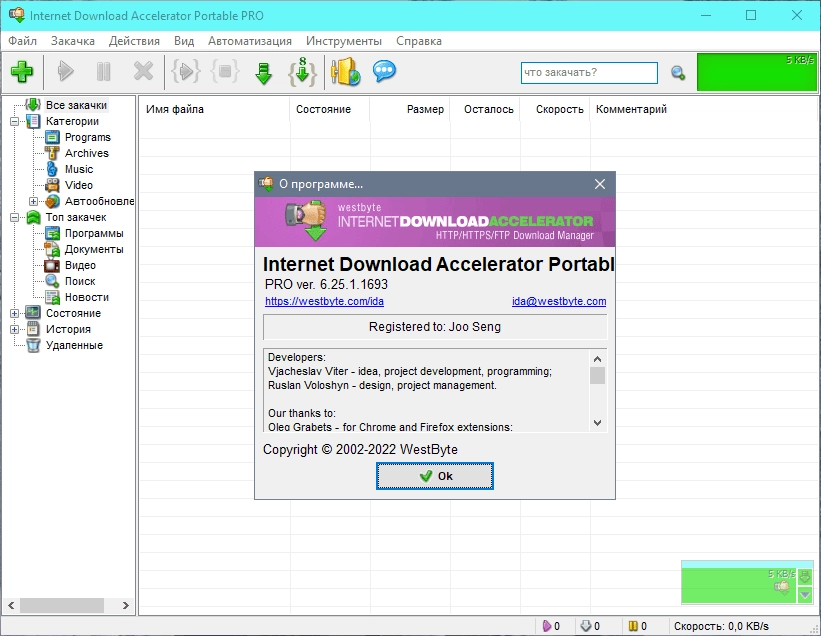Click the Start all downloads braces icon
The height and width of the screenshot is (636, 821).
click(x=186, y=71)
